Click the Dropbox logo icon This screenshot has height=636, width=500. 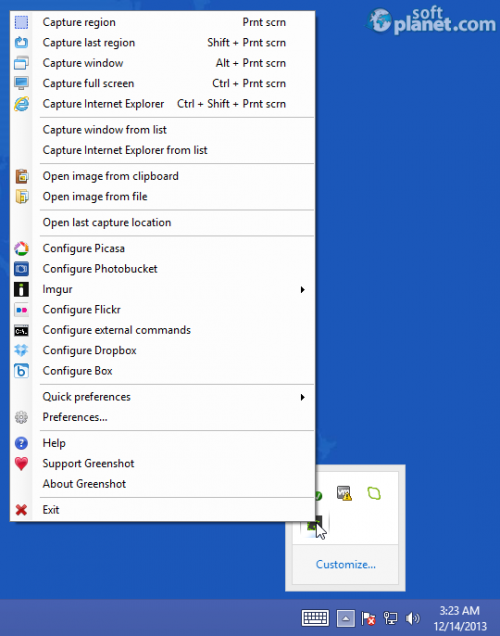pyautogui.click(x=21, y=350)
